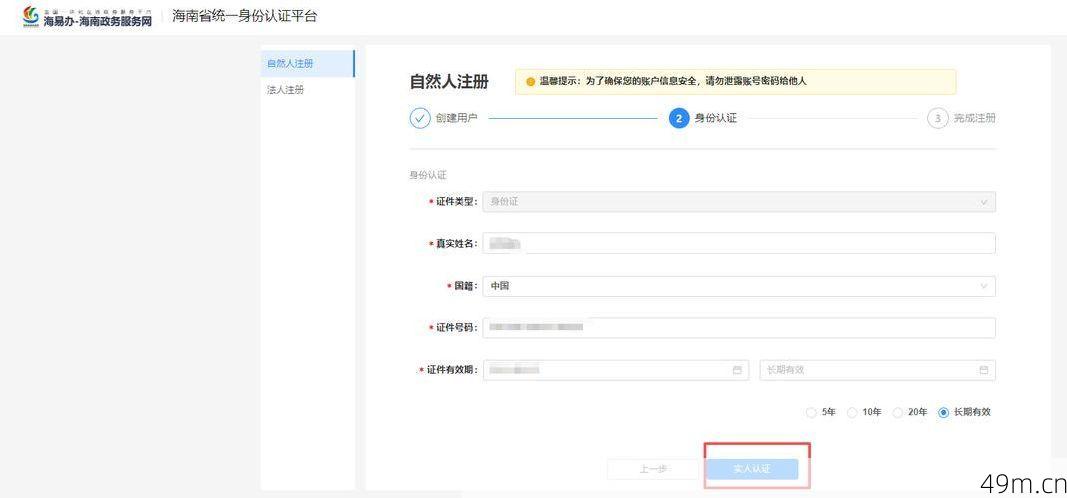
Task: Open the end date calendar icon
Action: pos(983,370)
